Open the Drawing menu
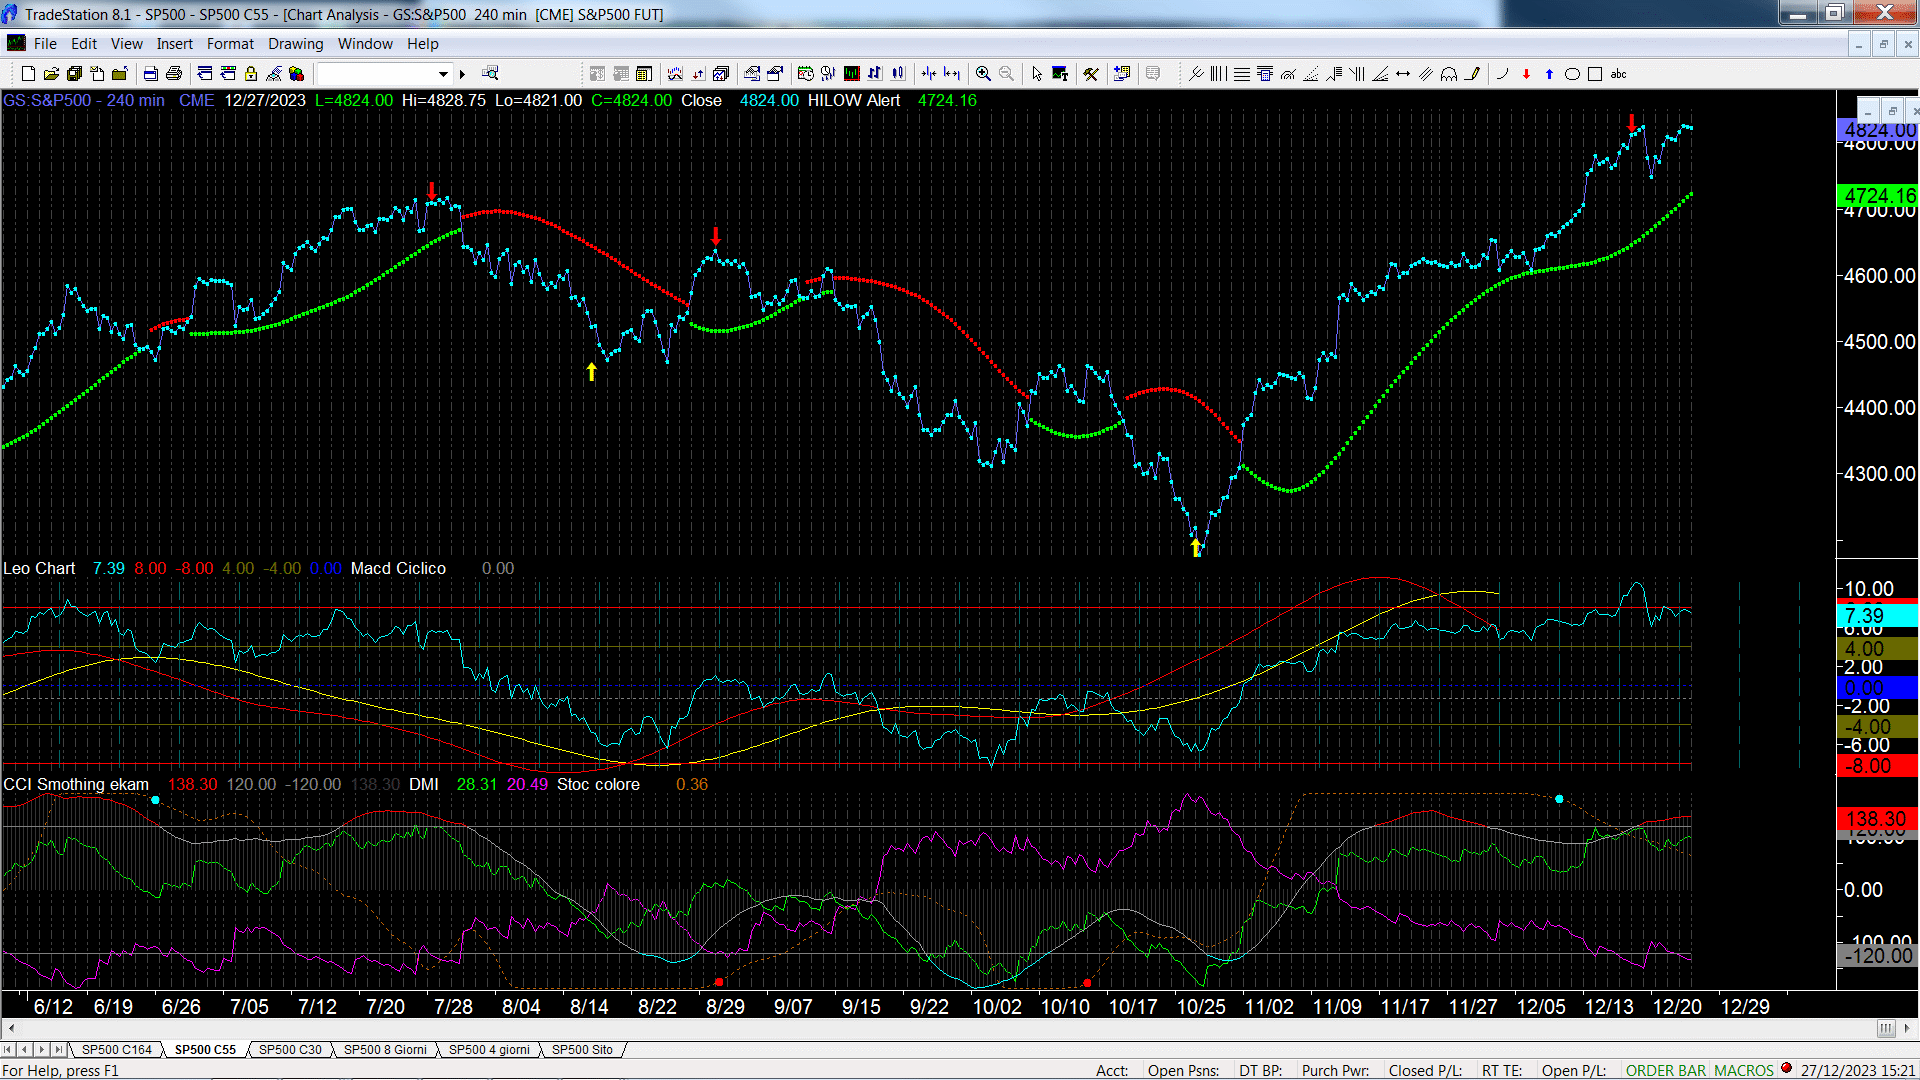 point(295,44)
